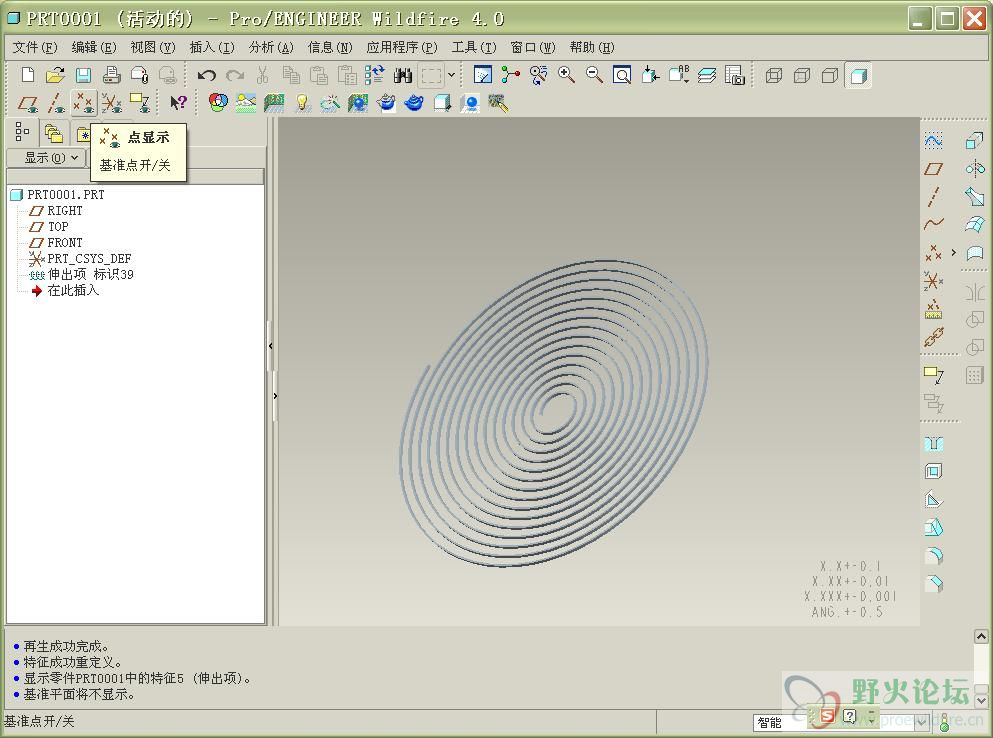
Task: Create a datum plane from the right toolbar
Action: [x=933, y=169]
